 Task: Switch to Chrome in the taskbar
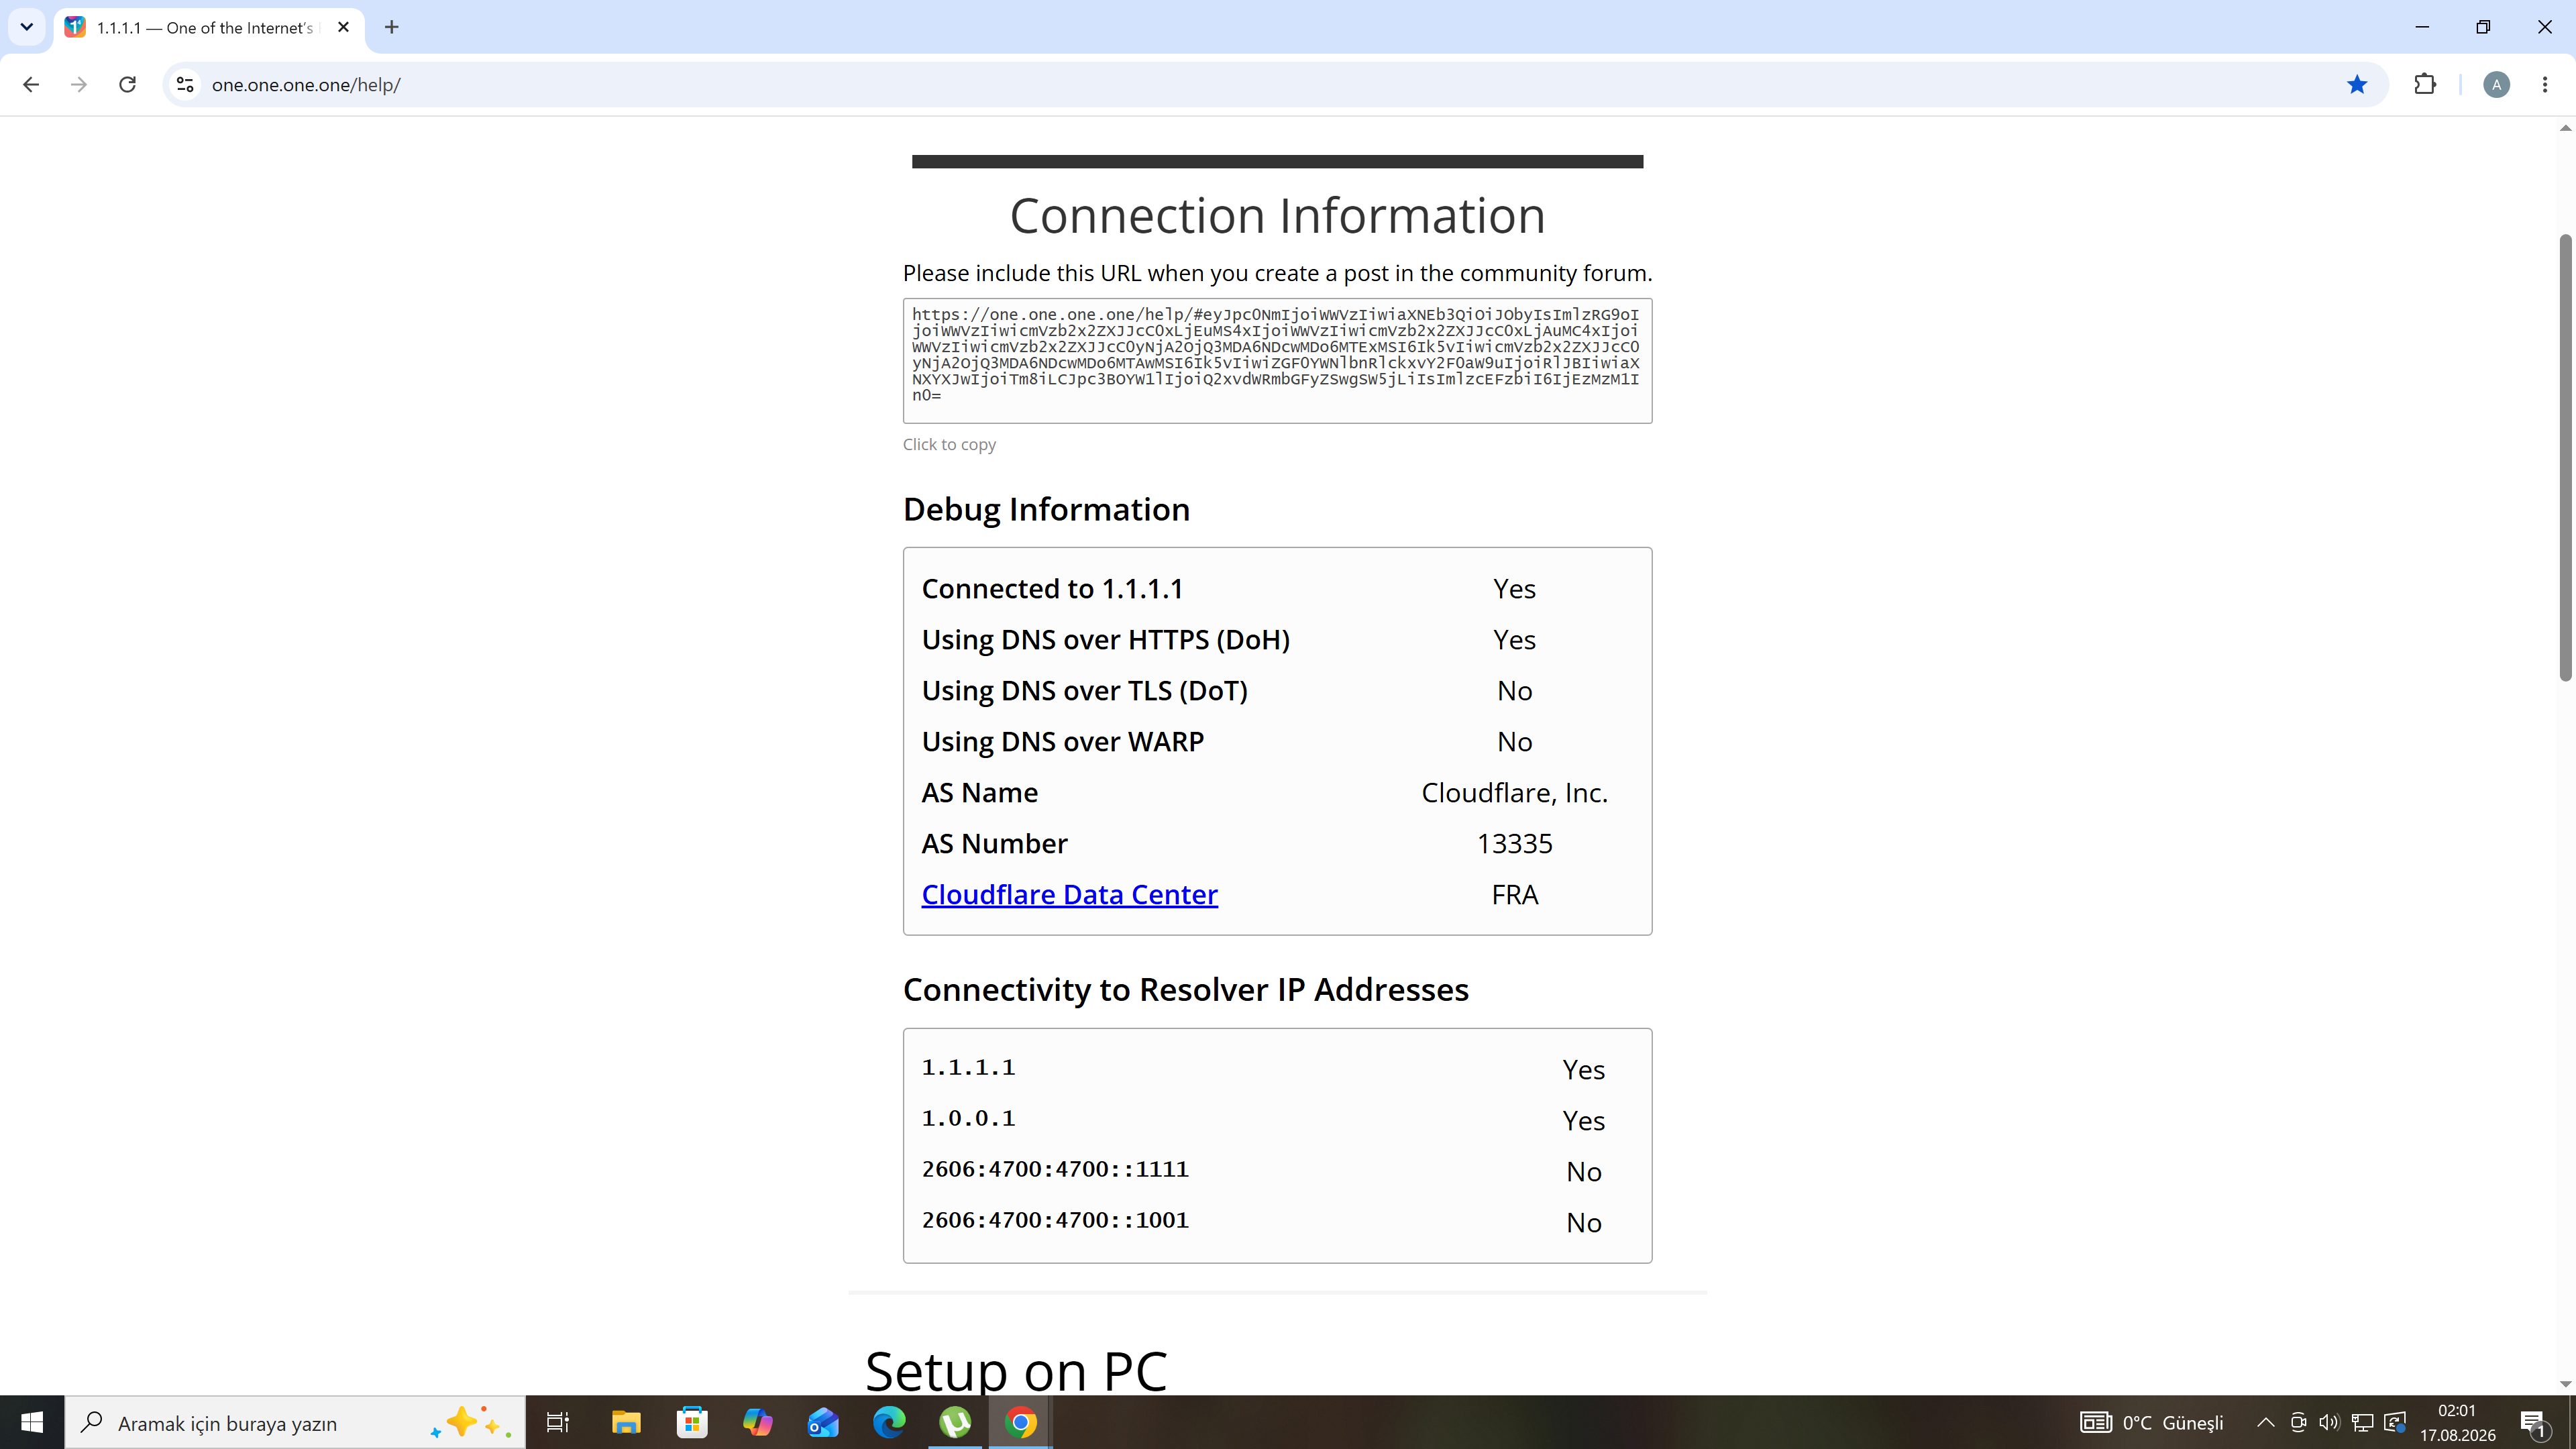[1021, 1422]
